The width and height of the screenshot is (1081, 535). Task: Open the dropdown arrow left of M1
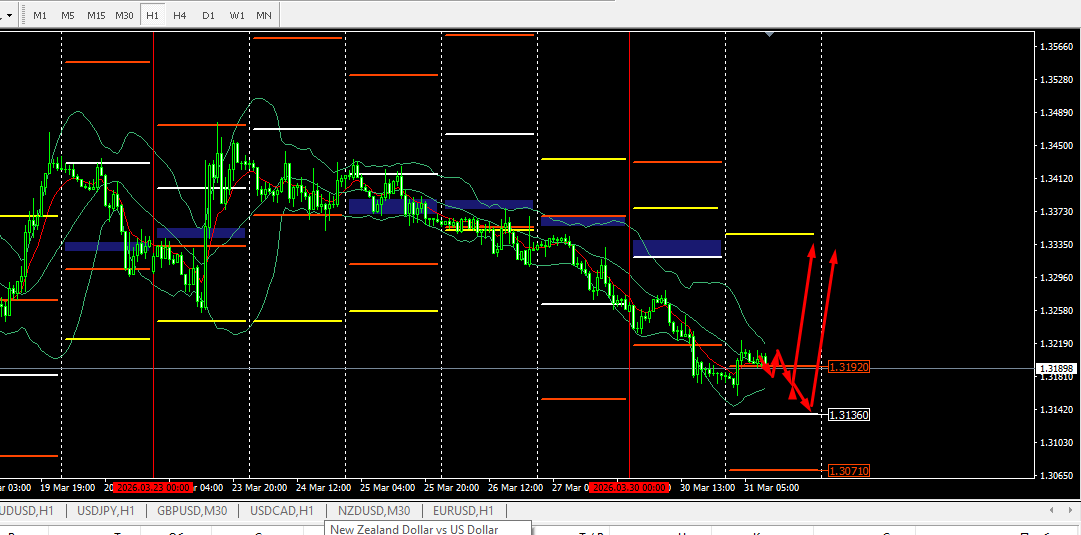click(x=10, y=14)
